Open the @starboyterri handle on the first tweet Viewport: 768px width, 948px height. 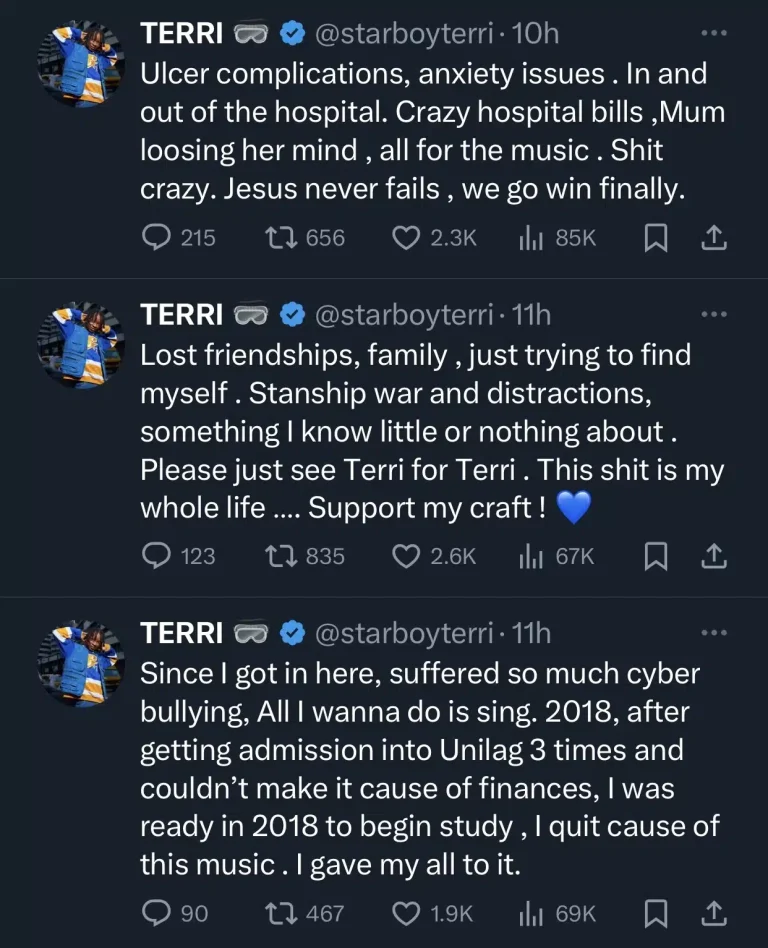pyautogui.click(x=407, y=33)
